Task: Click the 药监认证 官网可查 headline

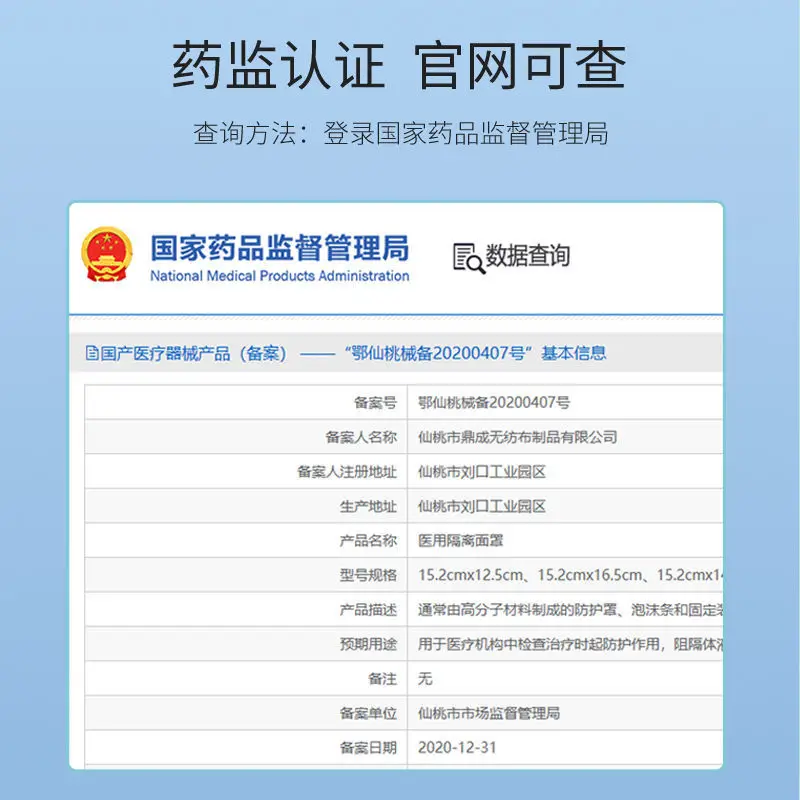Action: point(399,65)
